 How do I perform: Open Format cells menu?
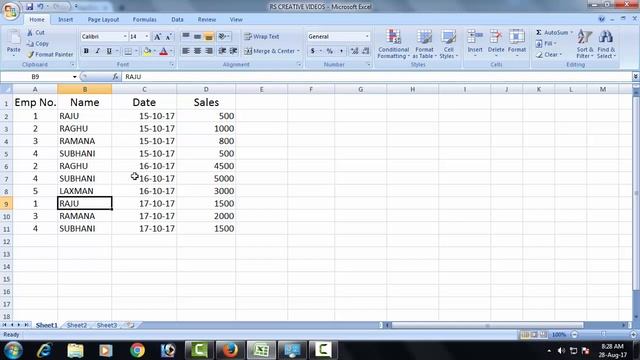(x=517, y=42)
